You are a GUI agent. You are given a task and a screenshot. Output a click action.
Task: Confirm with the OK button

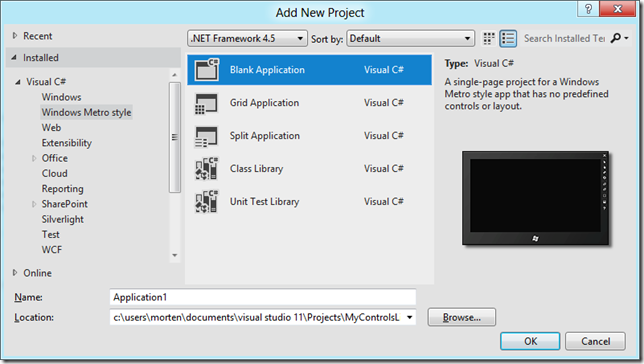(x=530, y=341)
